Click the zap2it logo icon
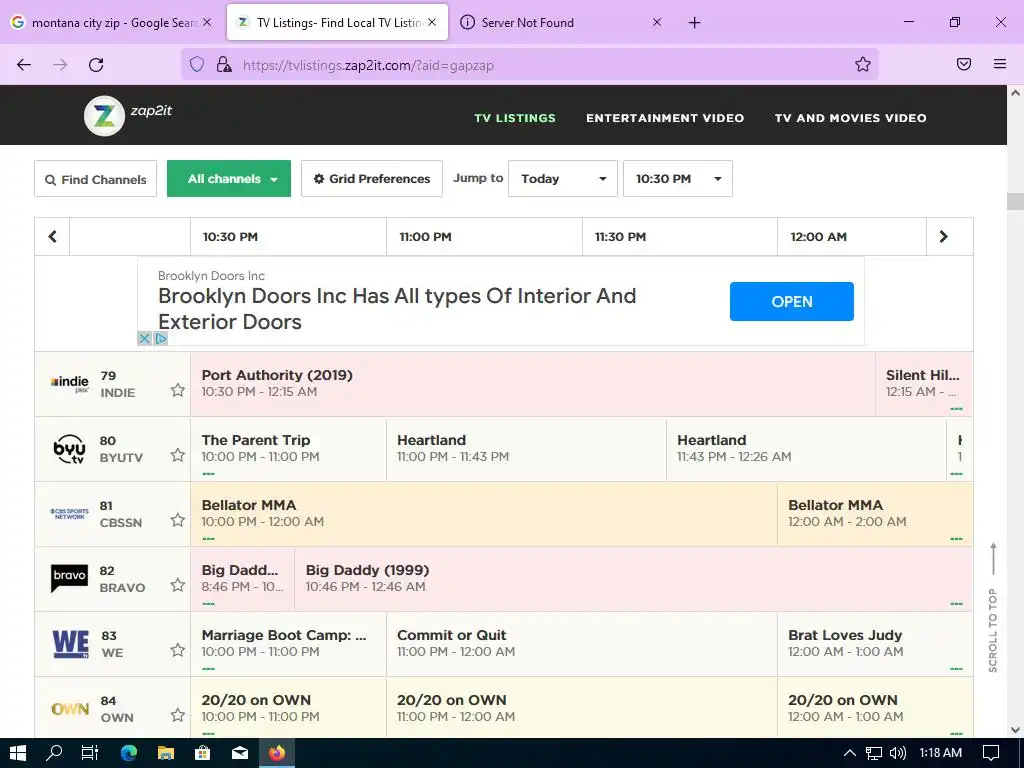The height and width of the screenshot is (768, 1024). click(104, 116)
